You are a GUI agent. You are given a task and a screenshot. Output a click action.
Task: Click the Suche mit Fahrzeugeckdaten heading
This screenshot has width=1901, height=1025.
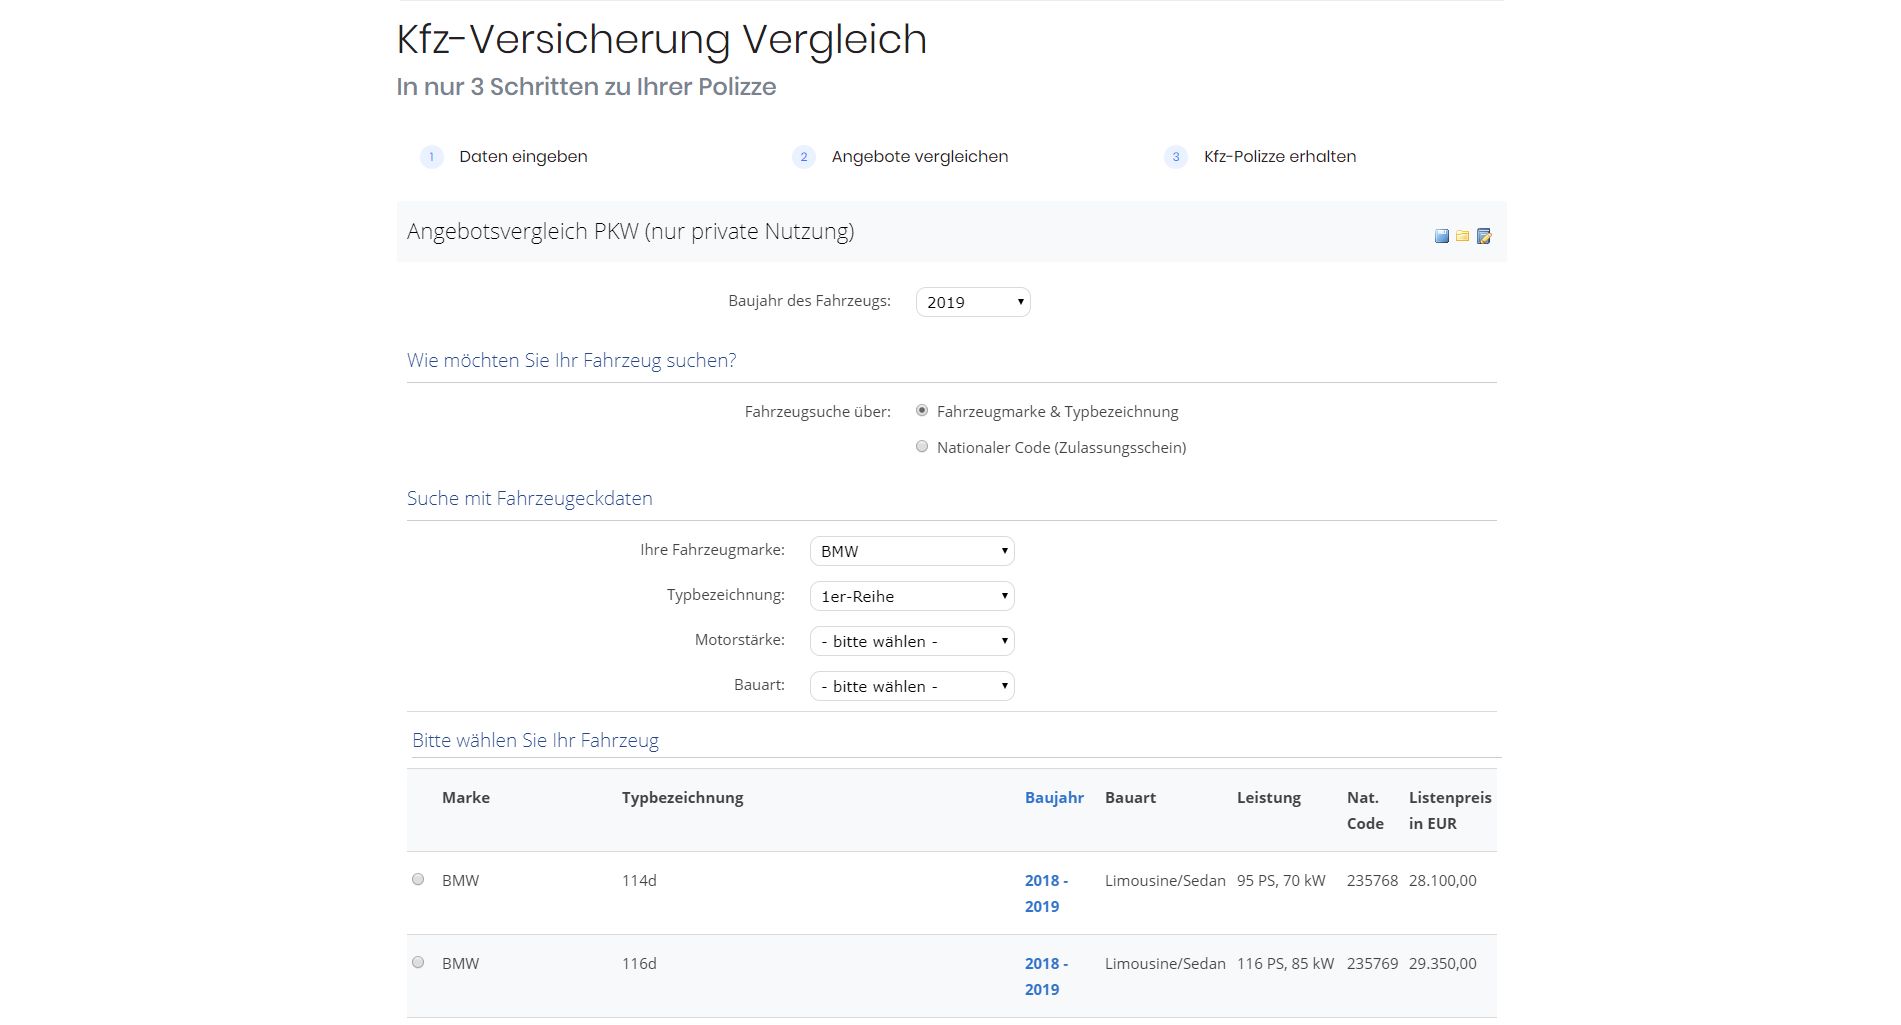(x=530, y=498)
